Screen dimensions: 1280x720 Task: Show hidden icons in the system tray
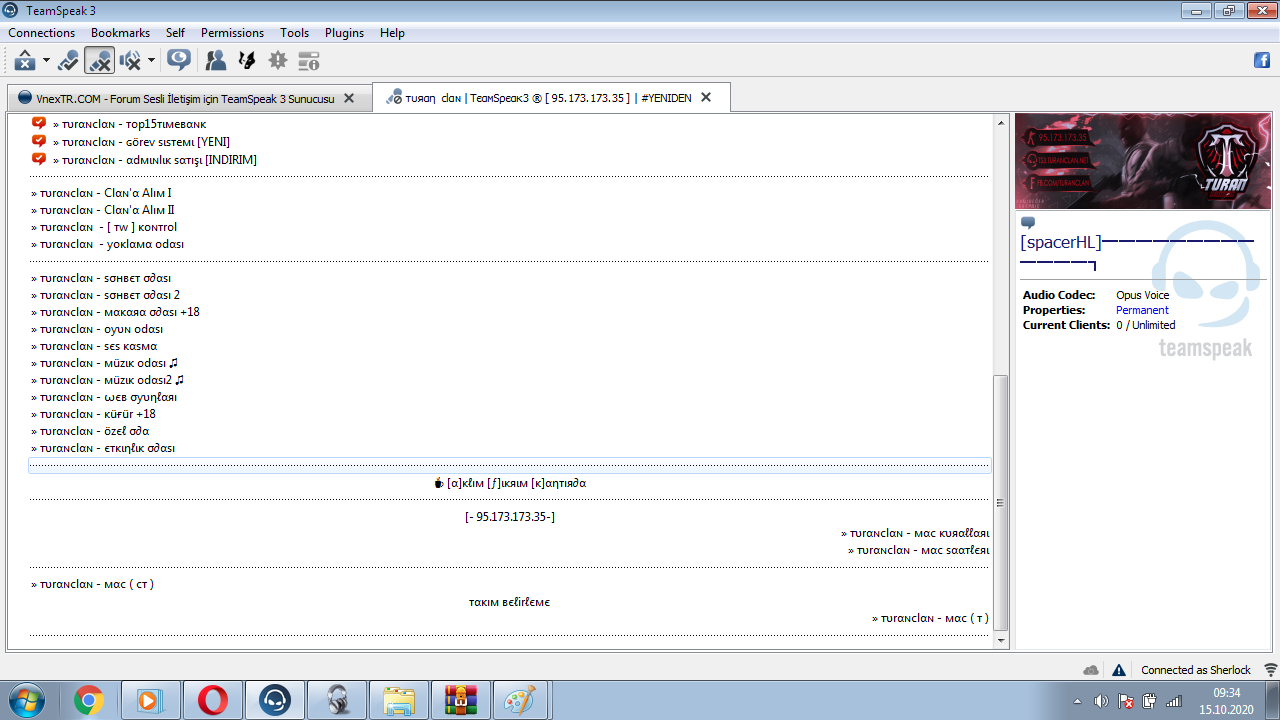[1077, 701]
